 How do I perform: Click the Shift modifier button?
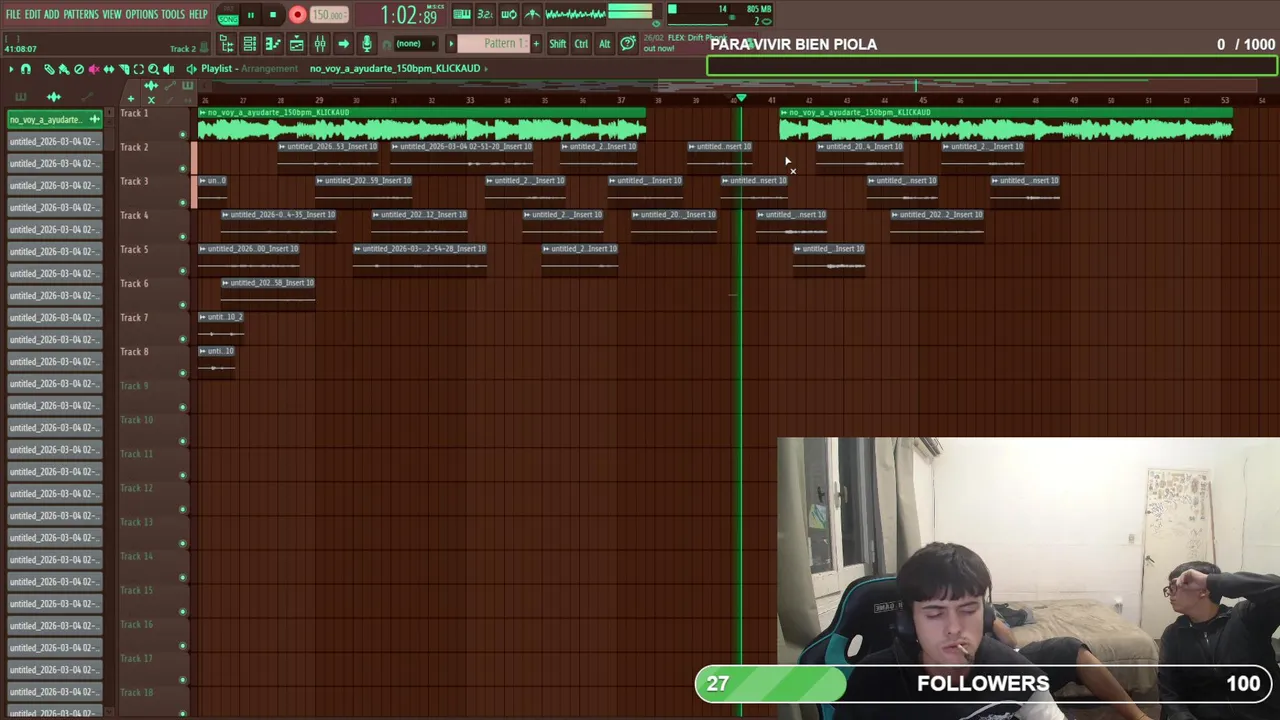tap(557, 44)
